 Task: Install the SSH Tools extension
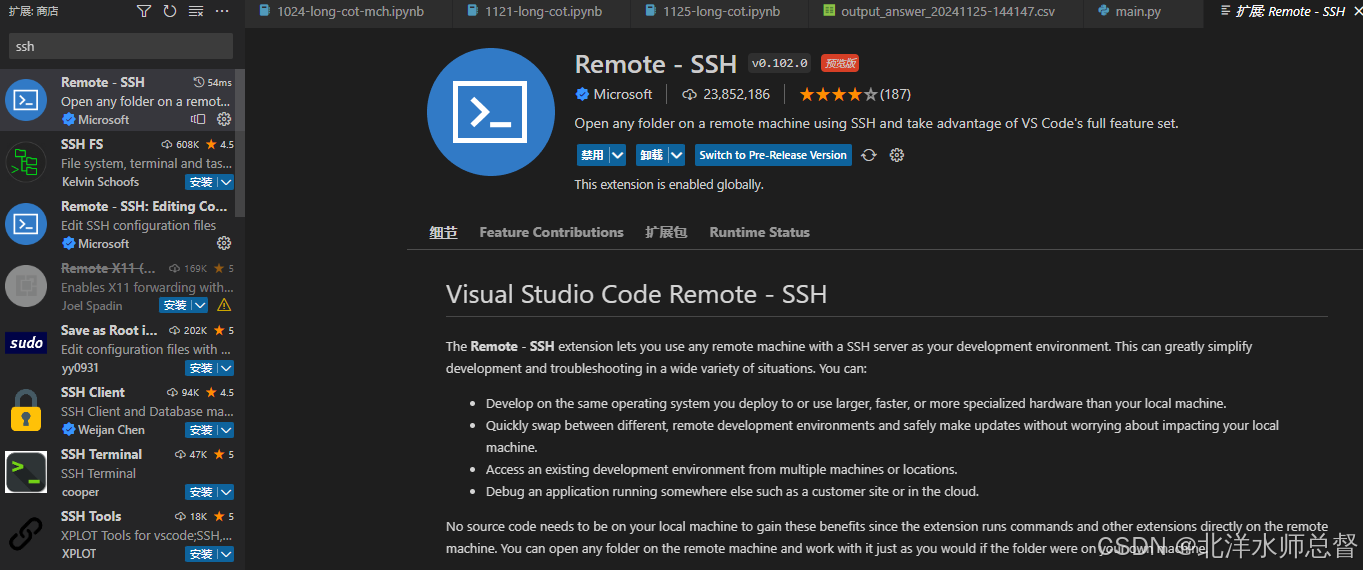(x=201, y=554)
